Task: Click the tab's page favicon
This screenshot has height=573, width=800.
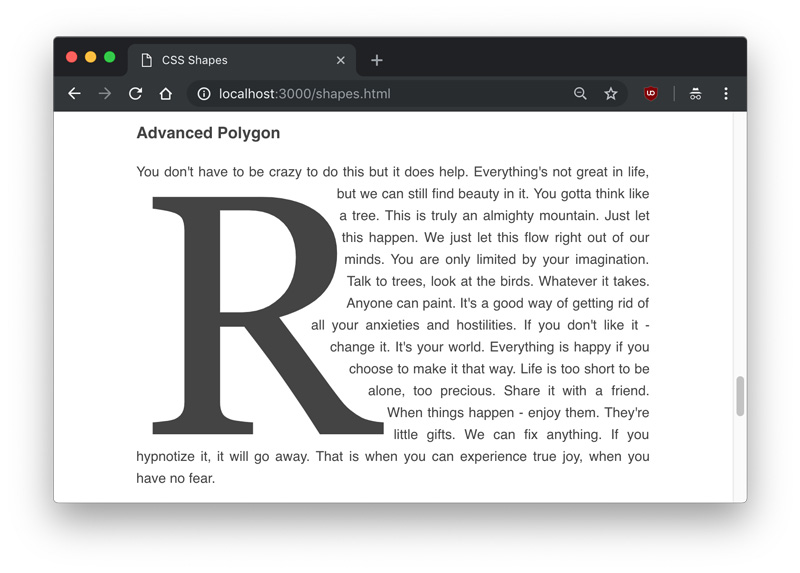Action: (x=147, y=60)
